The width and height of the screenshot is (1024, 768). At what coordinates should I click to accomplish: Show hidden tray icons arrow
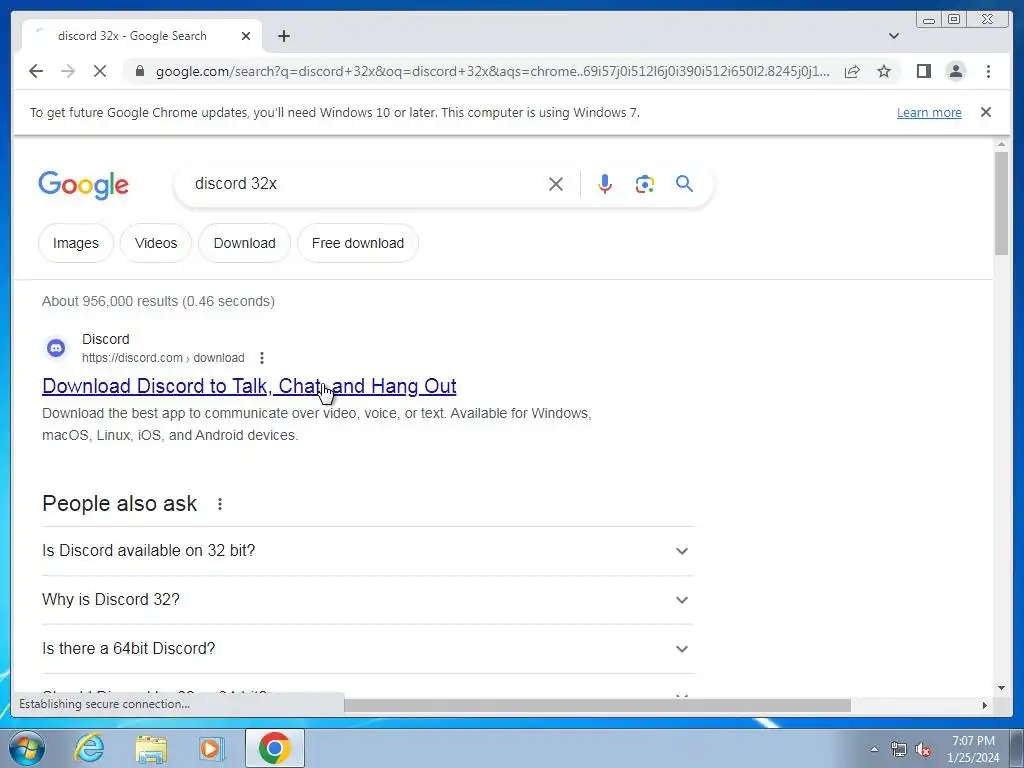(x=874, y=749)
